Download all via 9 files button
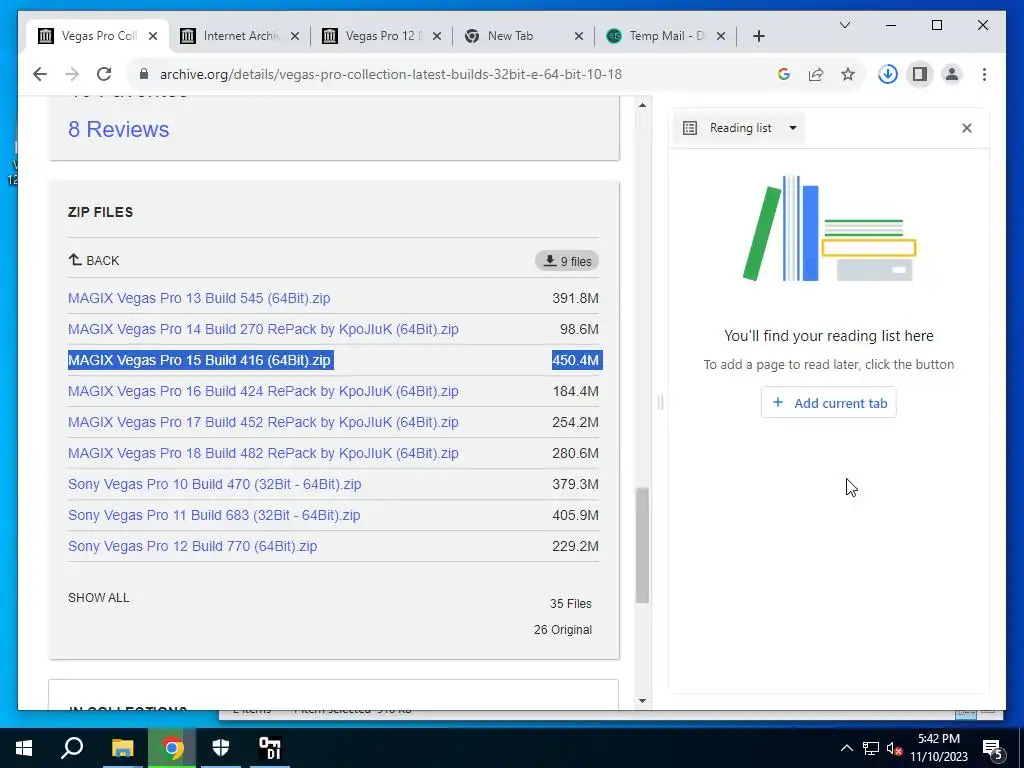Image resolution: width=1024 pixels, height=768 pixels. pyautogui.click(x=567, y=261)
